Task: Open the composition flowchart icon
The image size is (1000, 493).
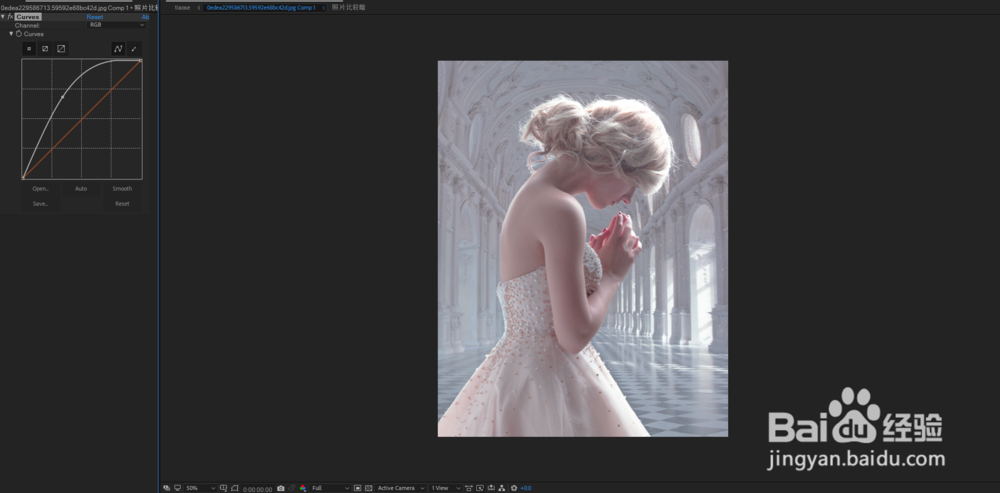Action: [x=501, y=488]
